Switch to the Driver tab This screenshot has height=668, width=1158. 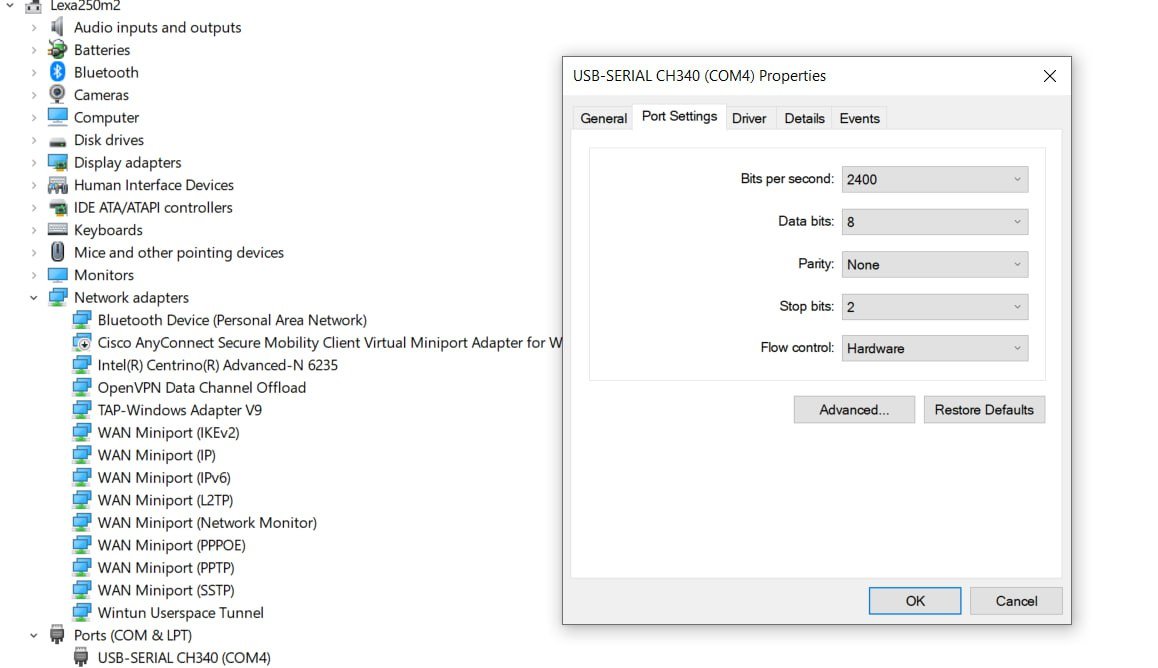(x=749, y=118)
